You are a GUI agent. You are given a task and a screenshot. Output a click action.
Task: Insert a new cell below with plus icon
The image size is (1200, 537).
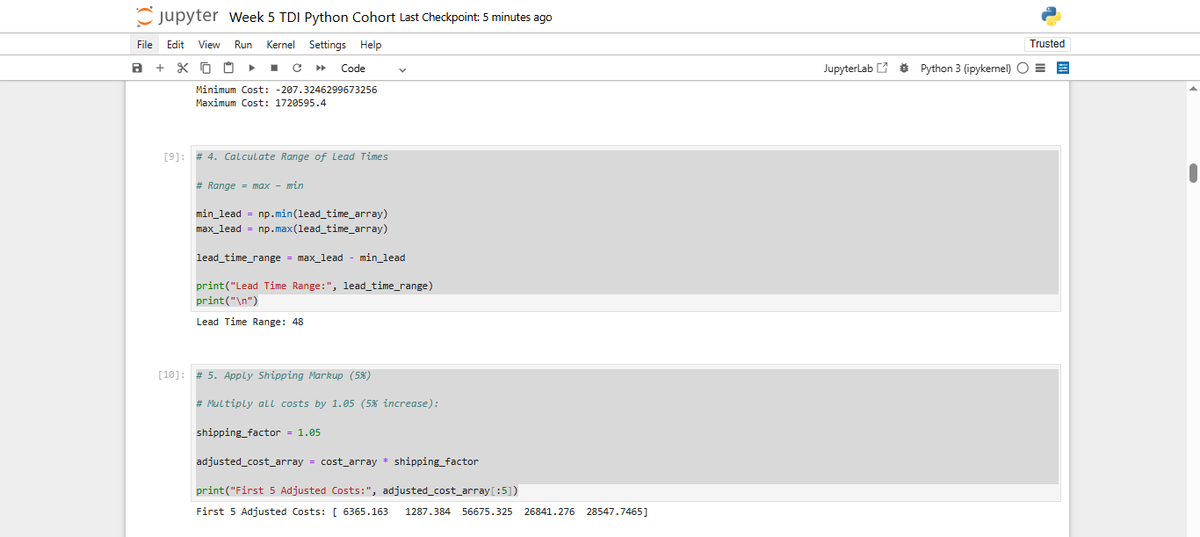(x=160, y=69)
